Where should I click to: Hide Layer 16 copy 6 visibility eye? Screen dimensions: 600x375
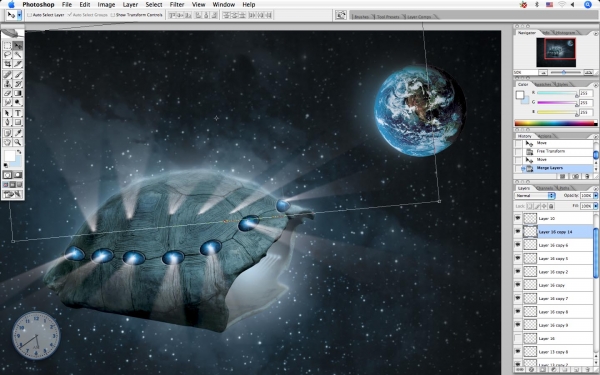click(x=518, y=245)
